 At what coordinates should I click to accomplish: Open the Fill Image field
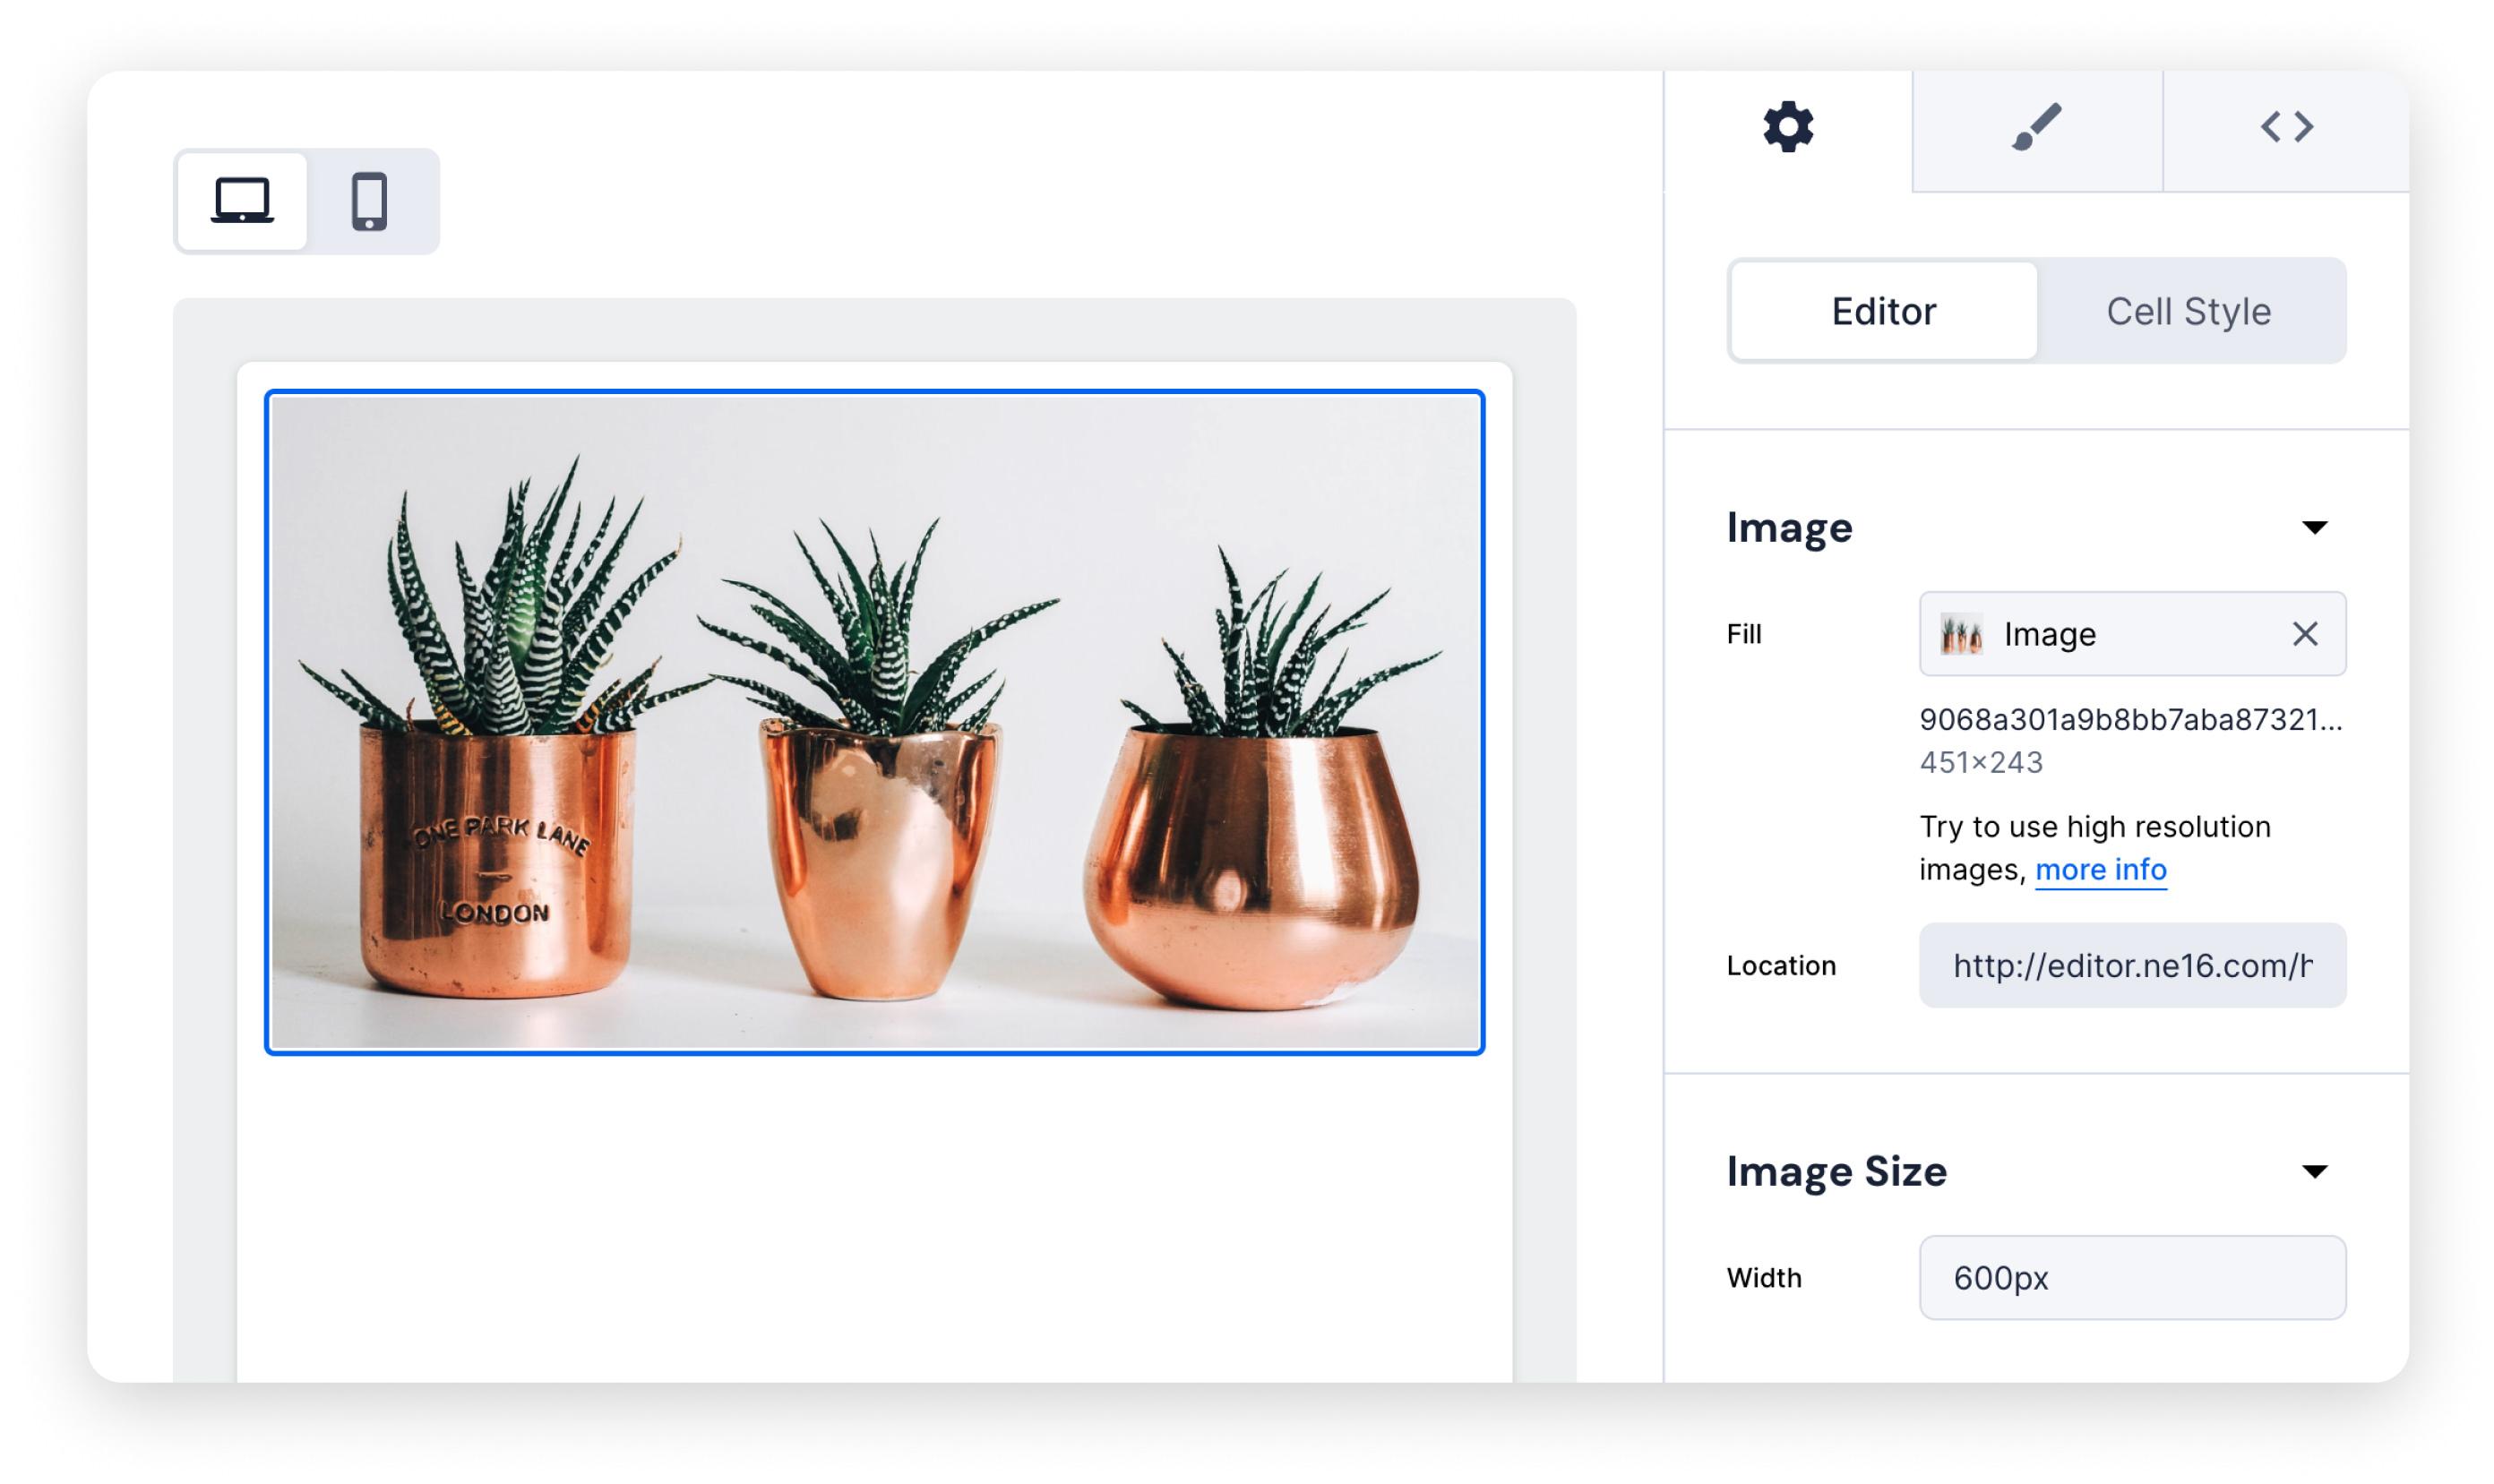(2132, 633)
